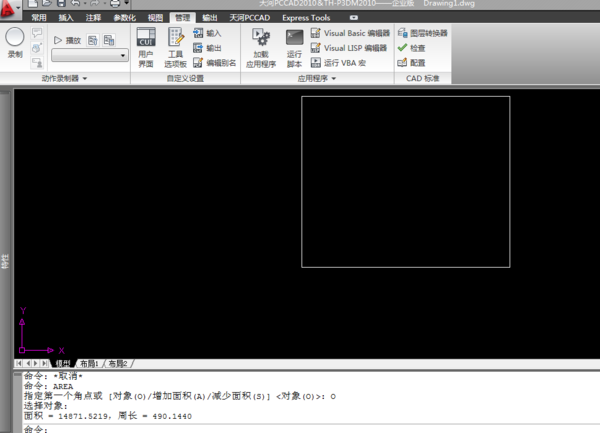
Task: Switch to the 布局1 layout tab
Action: coord(89,363)
